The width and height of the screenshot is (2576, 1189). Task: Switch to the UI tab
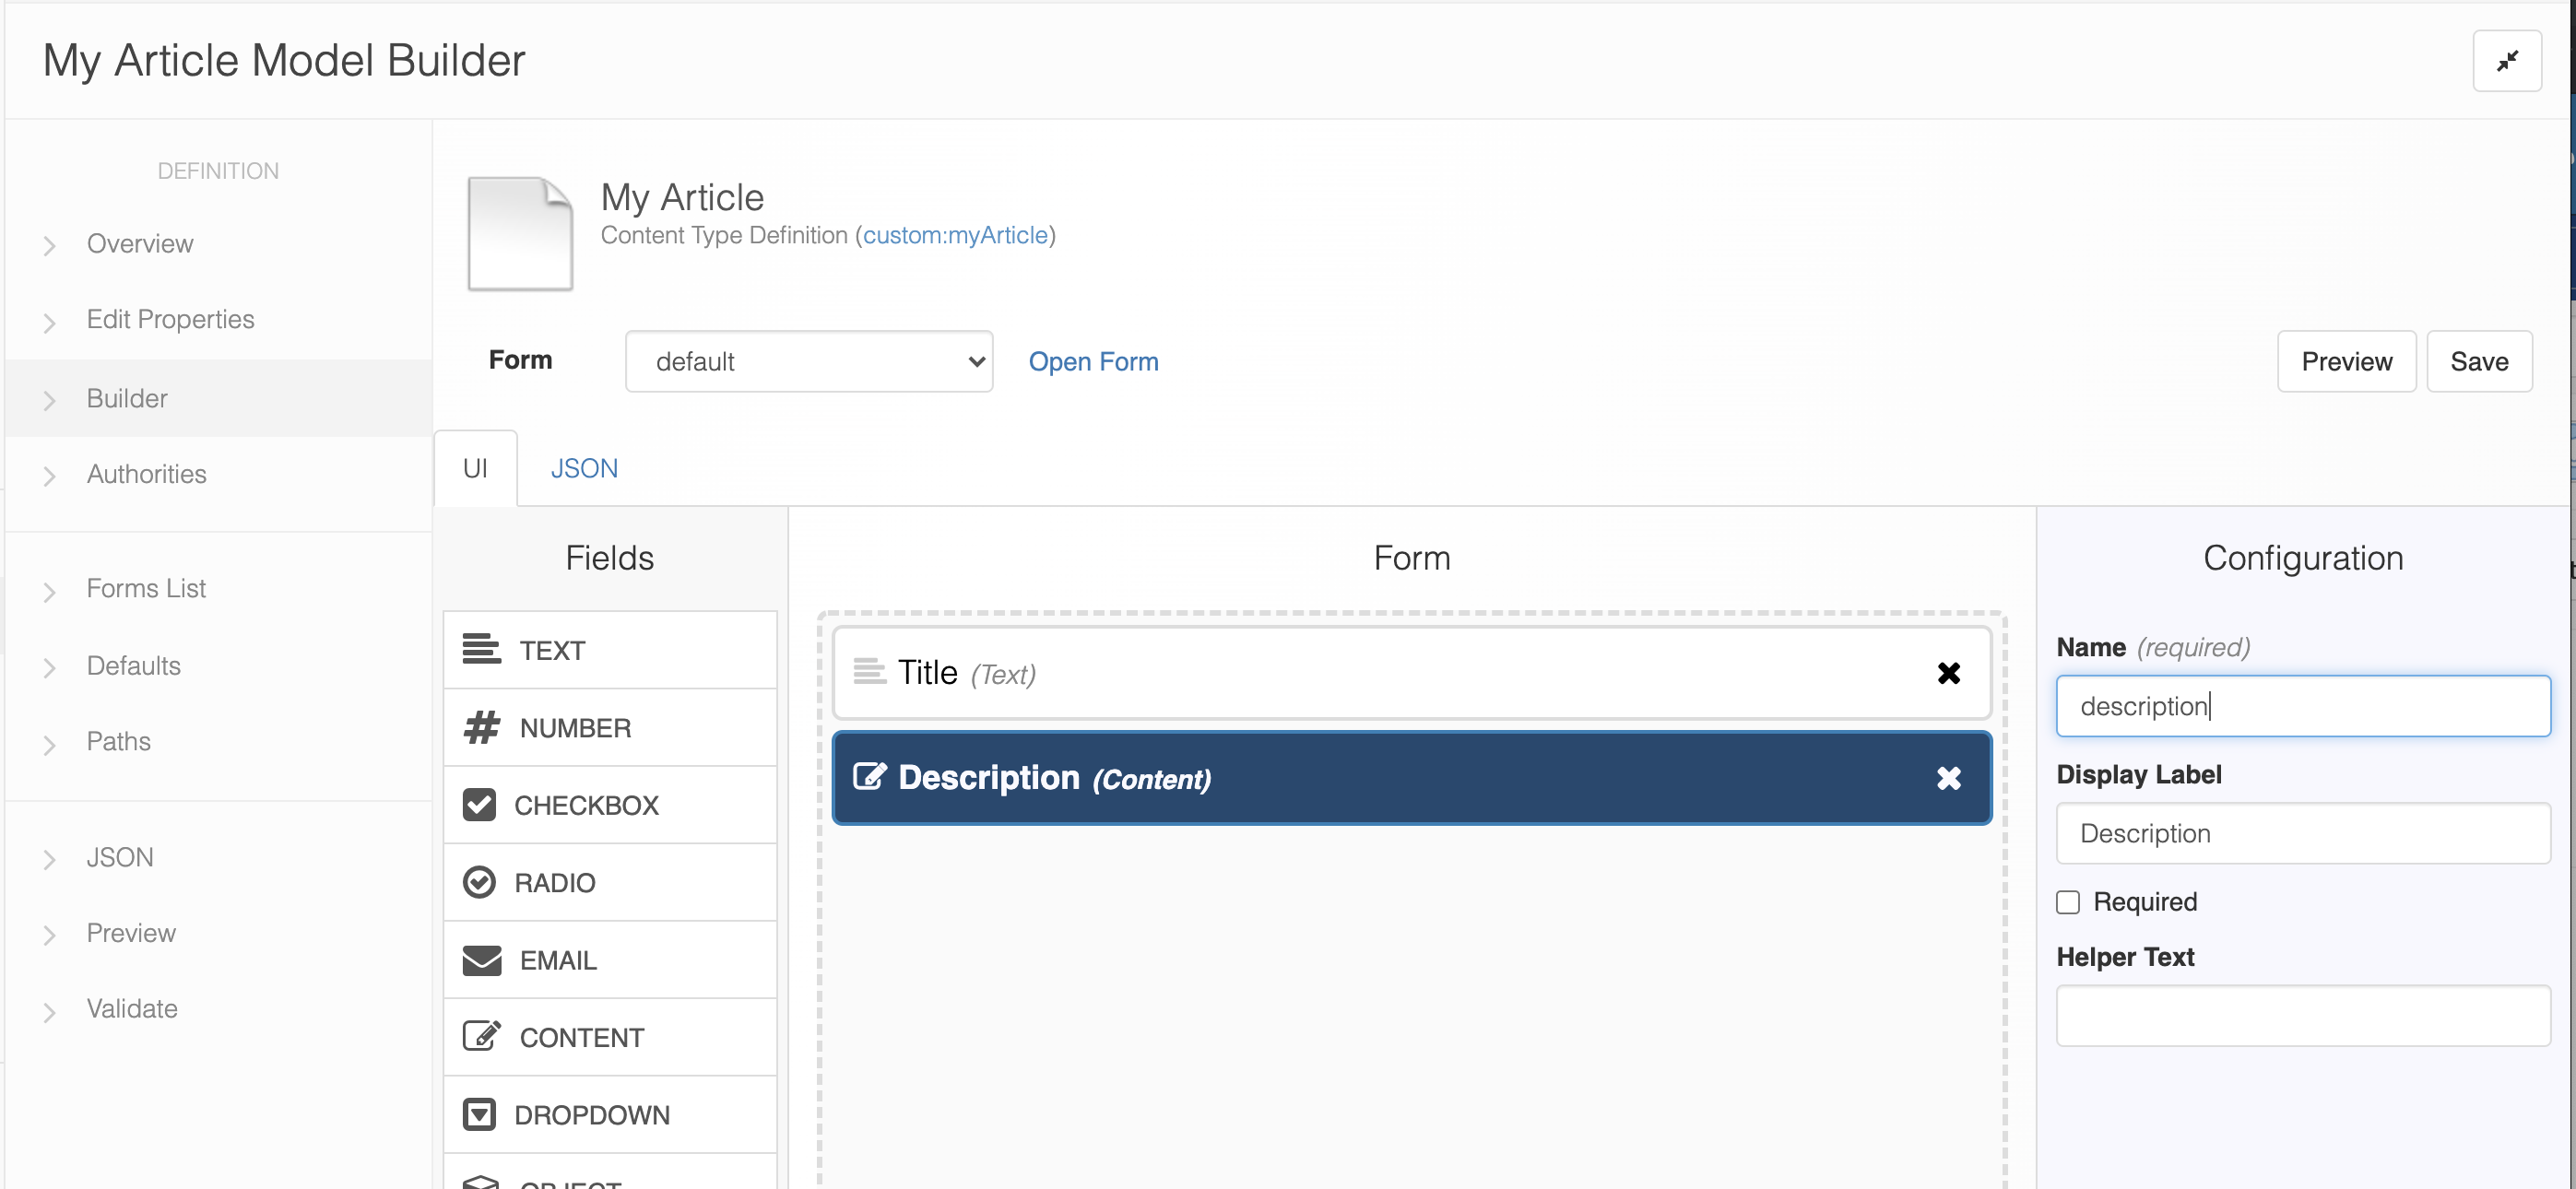(475, 468)
